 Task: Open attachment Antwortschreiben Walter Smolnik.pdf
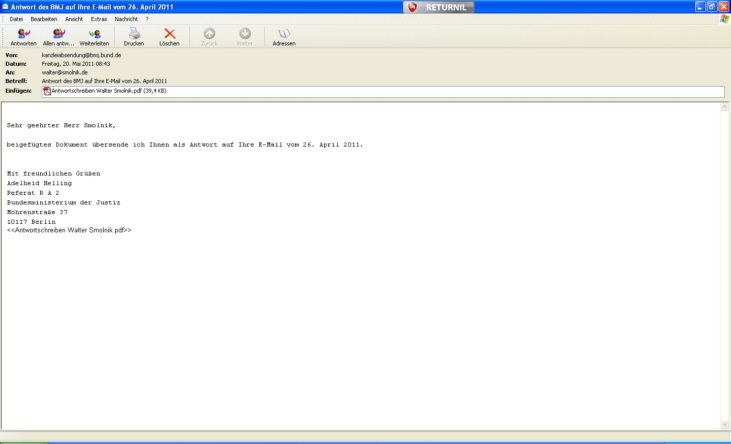[109, 91]
